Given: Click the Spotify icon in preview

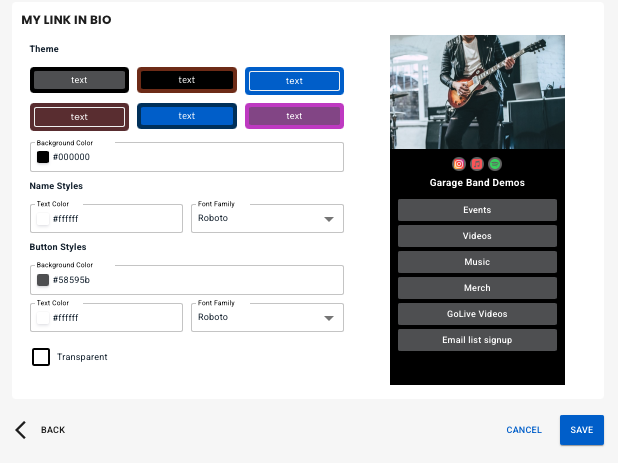Looking at the screenshot, I should coord(495,164).
